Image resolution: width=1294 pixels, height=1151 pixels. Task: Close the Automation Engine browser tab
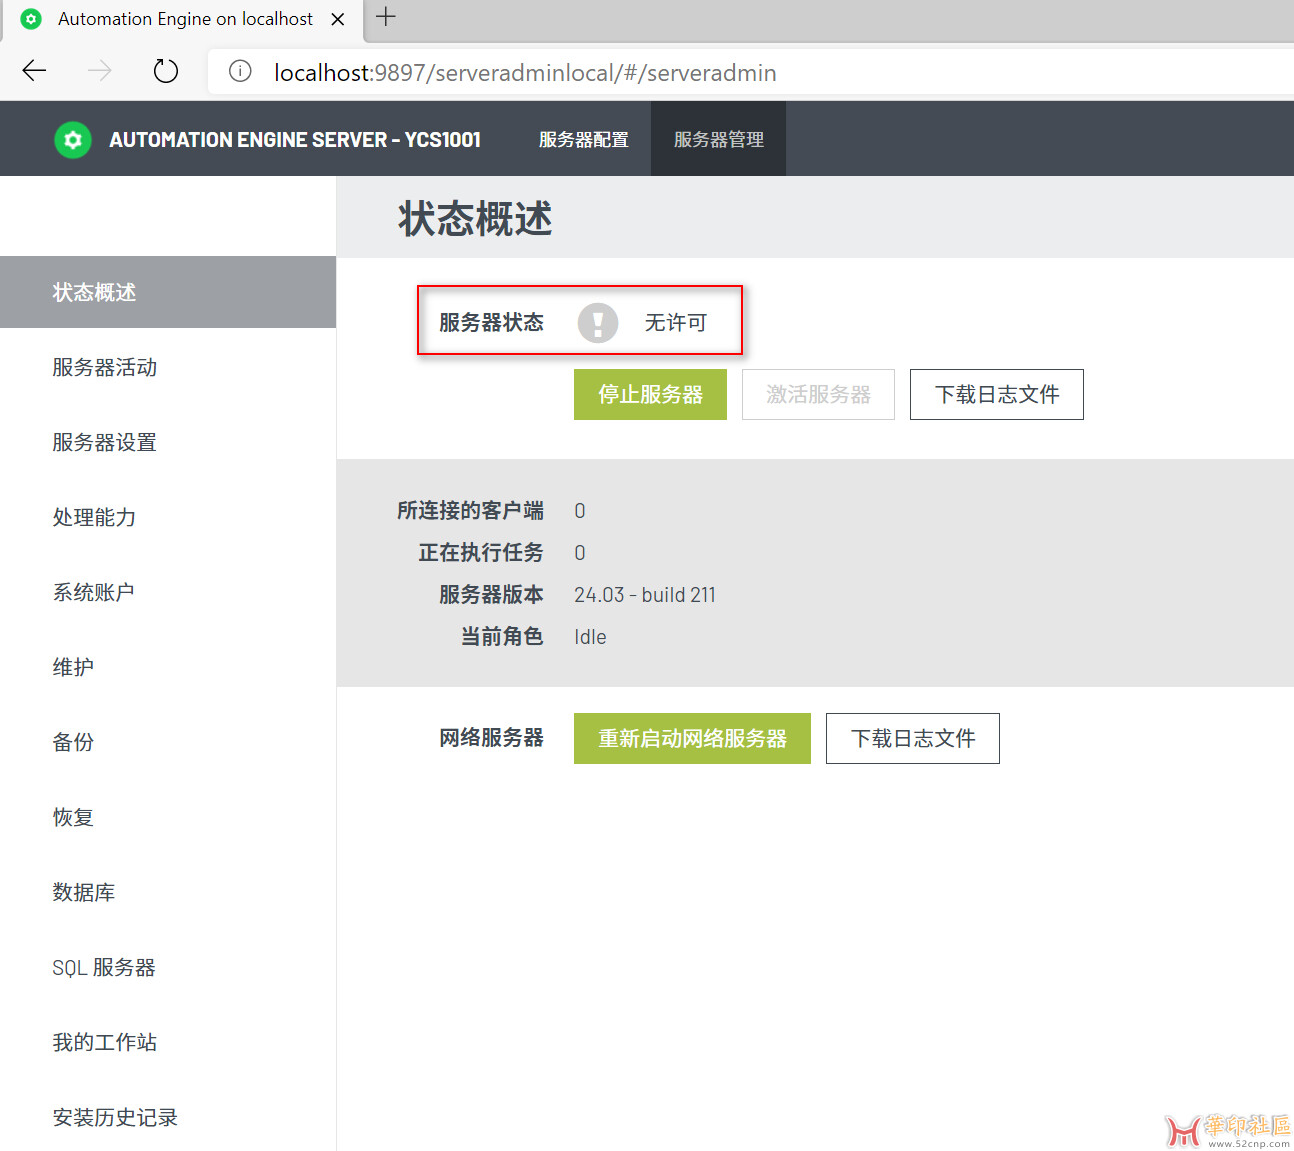click(x=338, y=19)
